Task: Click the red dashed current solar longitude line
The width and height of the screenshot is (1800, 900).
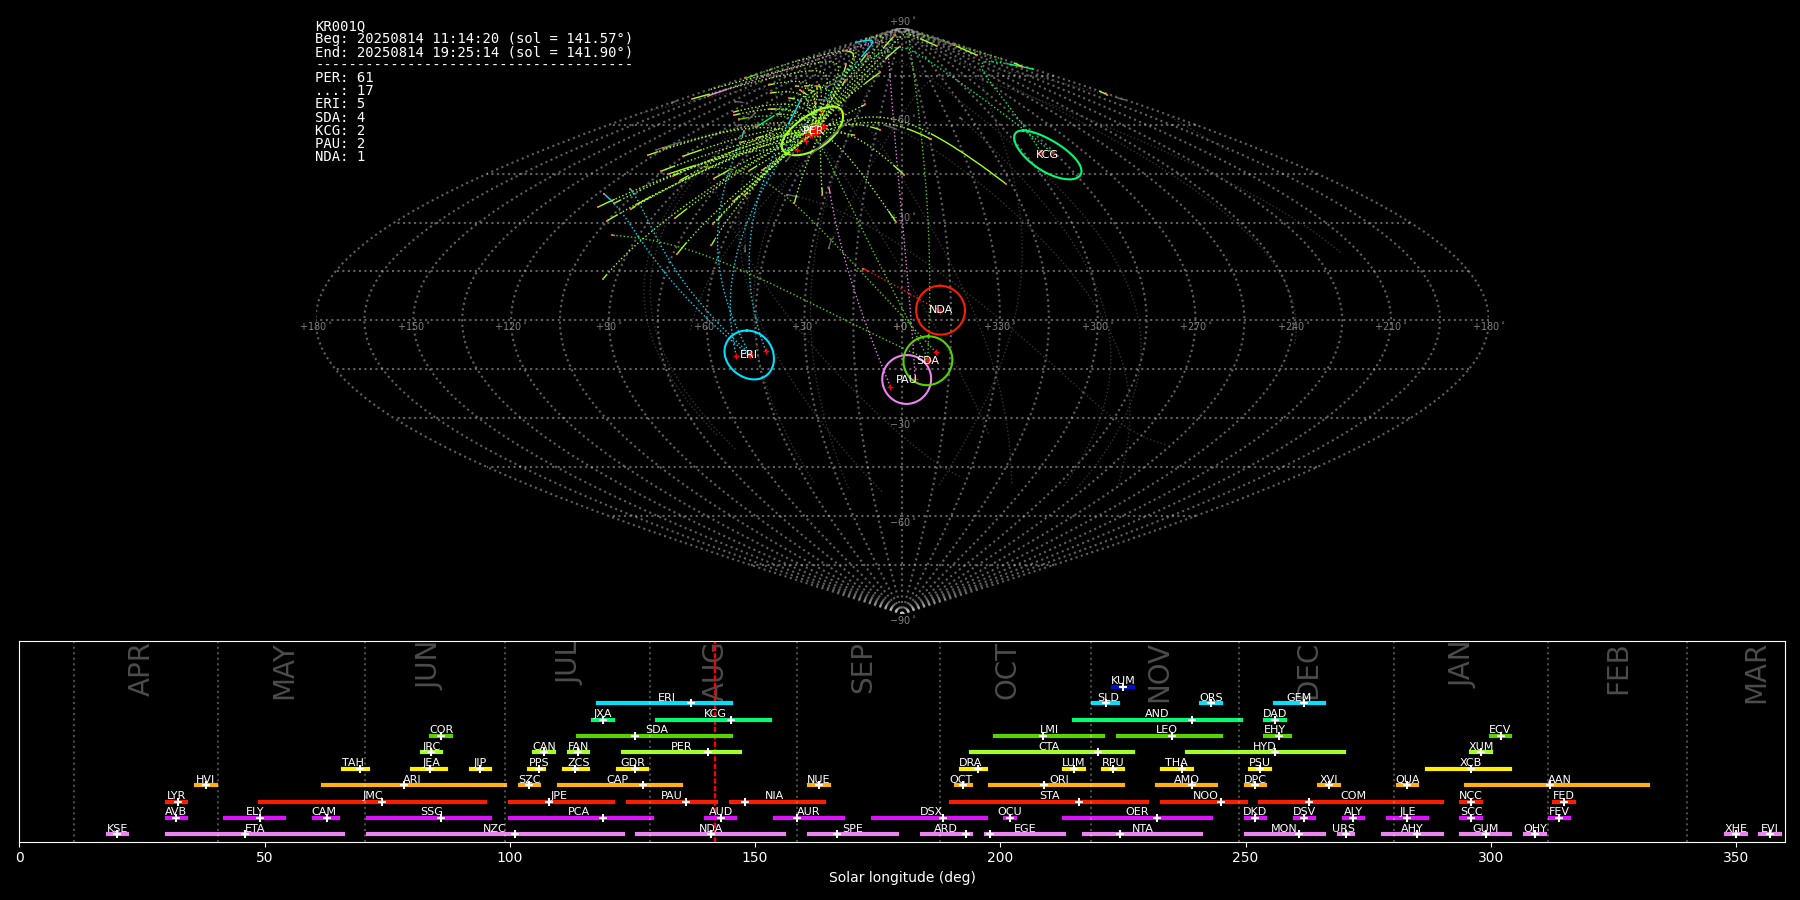Action: [x=714, y=741]
